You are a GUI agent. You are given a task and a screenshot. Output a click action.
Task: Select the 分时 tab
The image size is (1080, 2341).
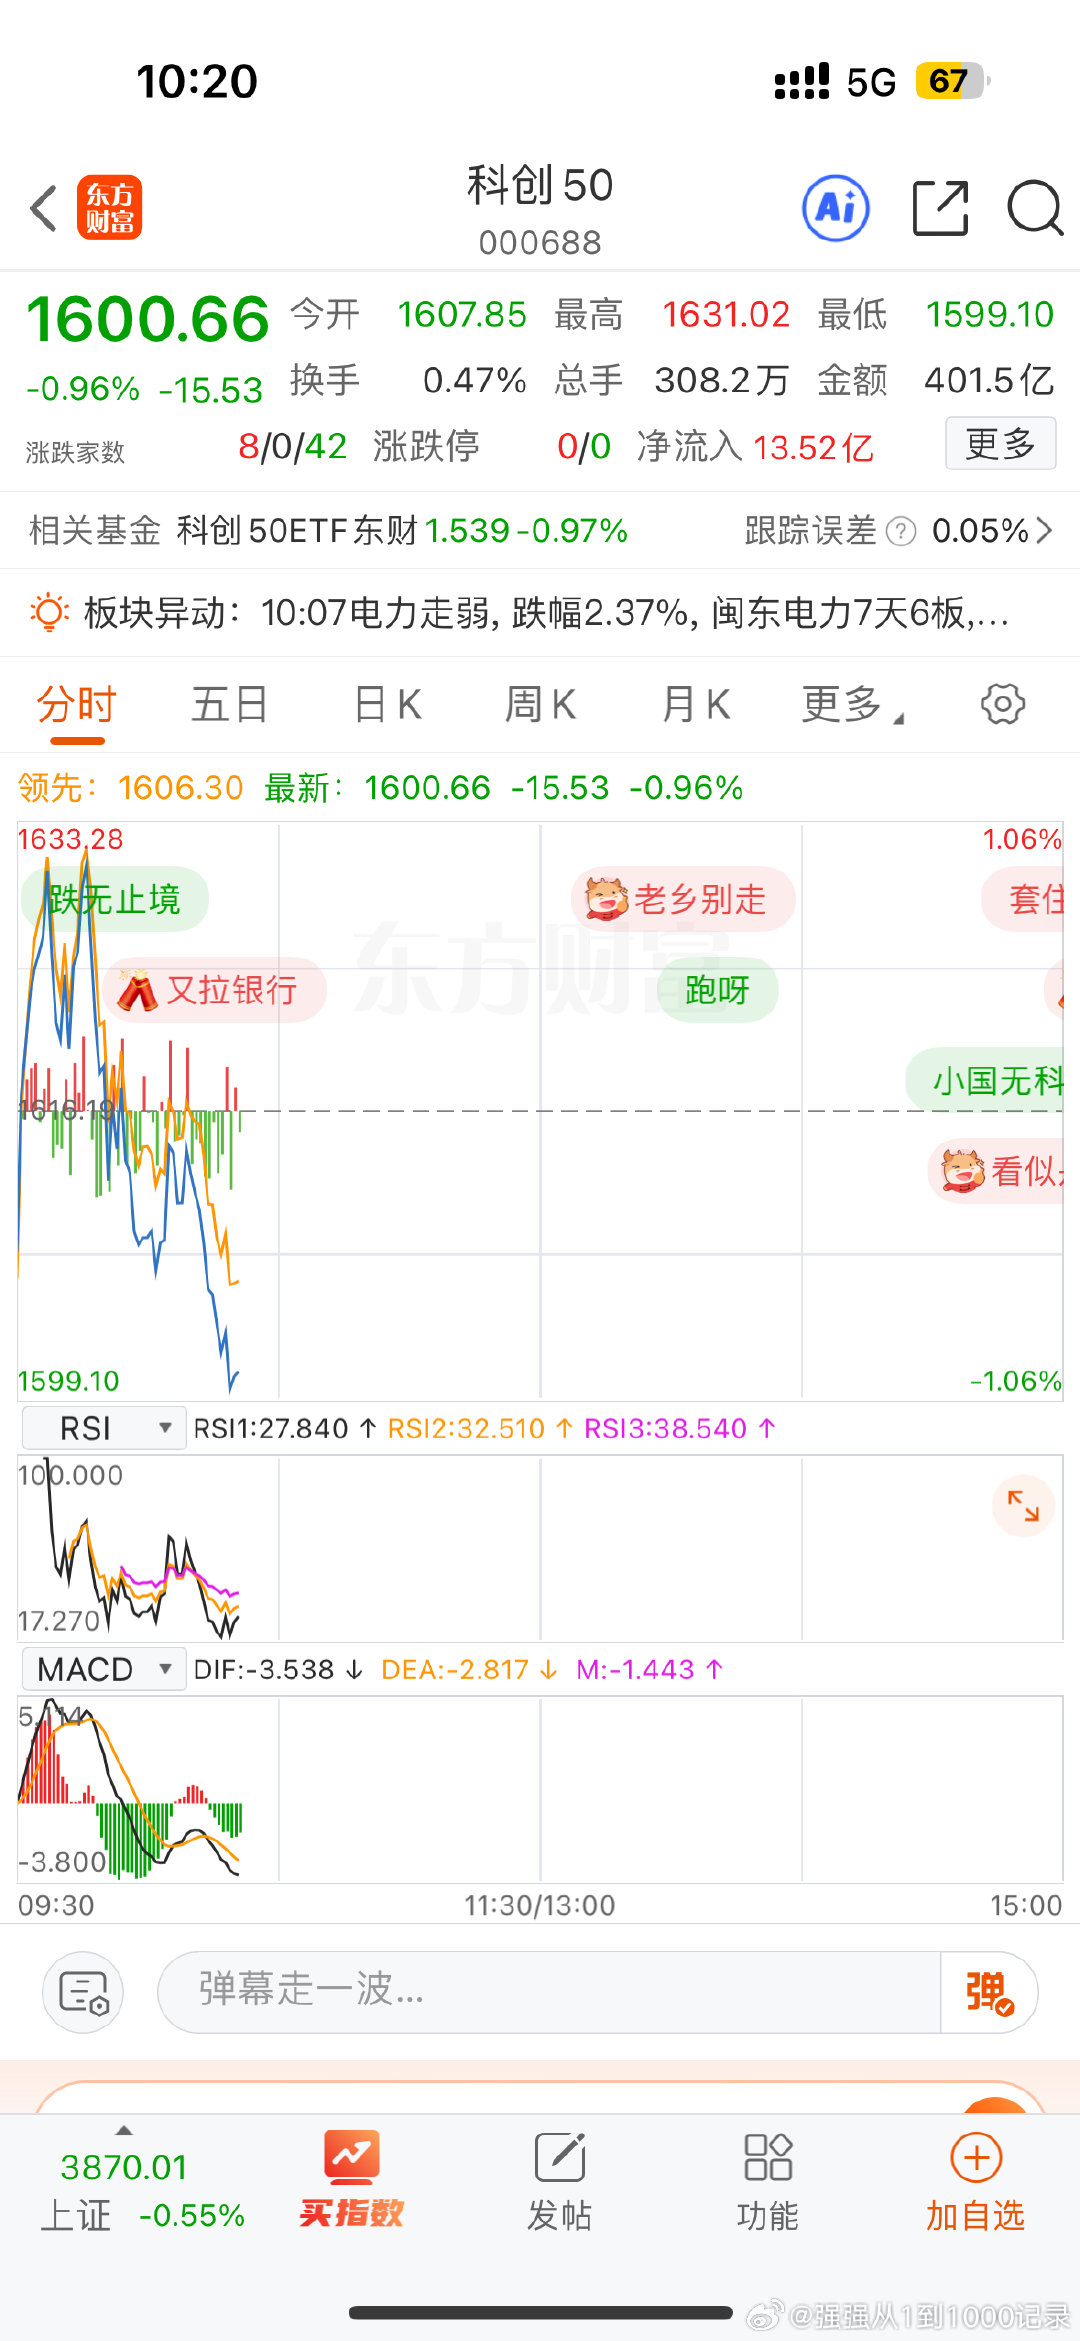coord(77,704)
